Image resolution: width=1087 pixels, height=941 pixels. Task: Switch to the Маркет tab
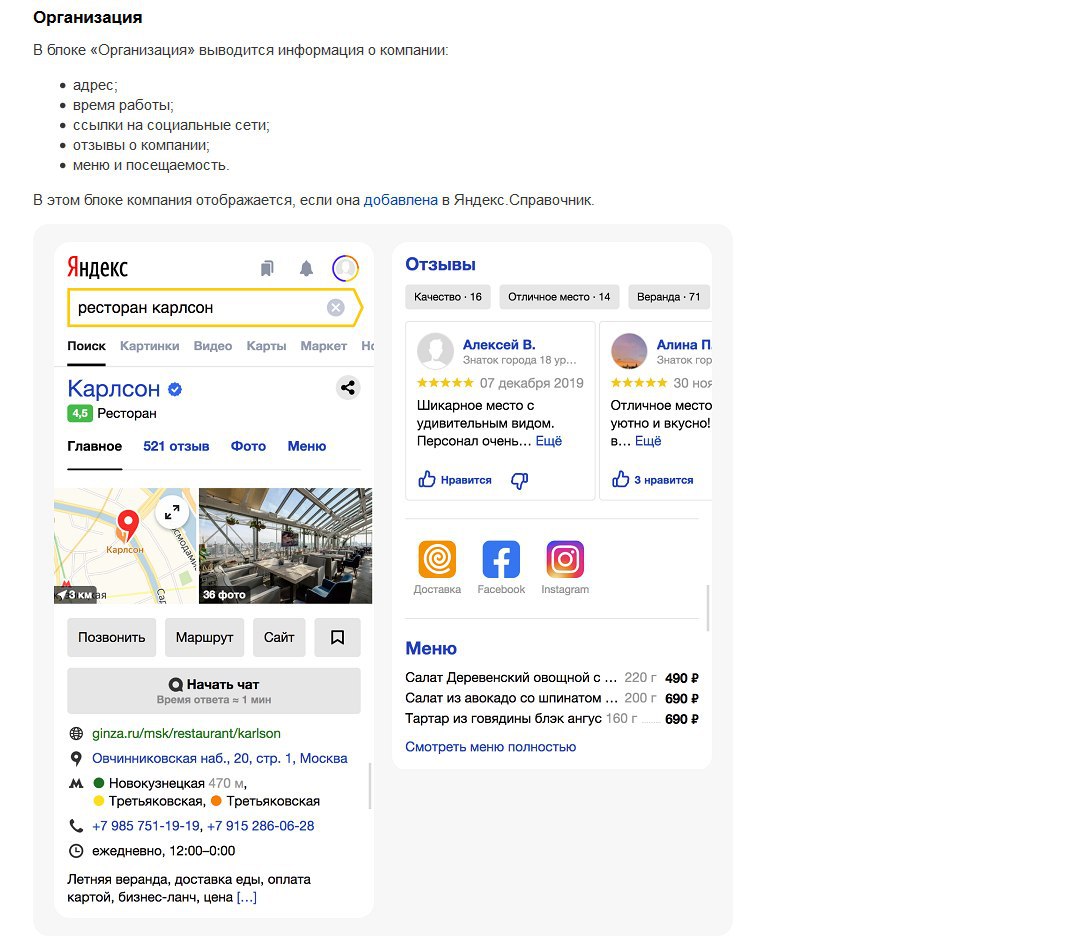(x=324, y=346)
